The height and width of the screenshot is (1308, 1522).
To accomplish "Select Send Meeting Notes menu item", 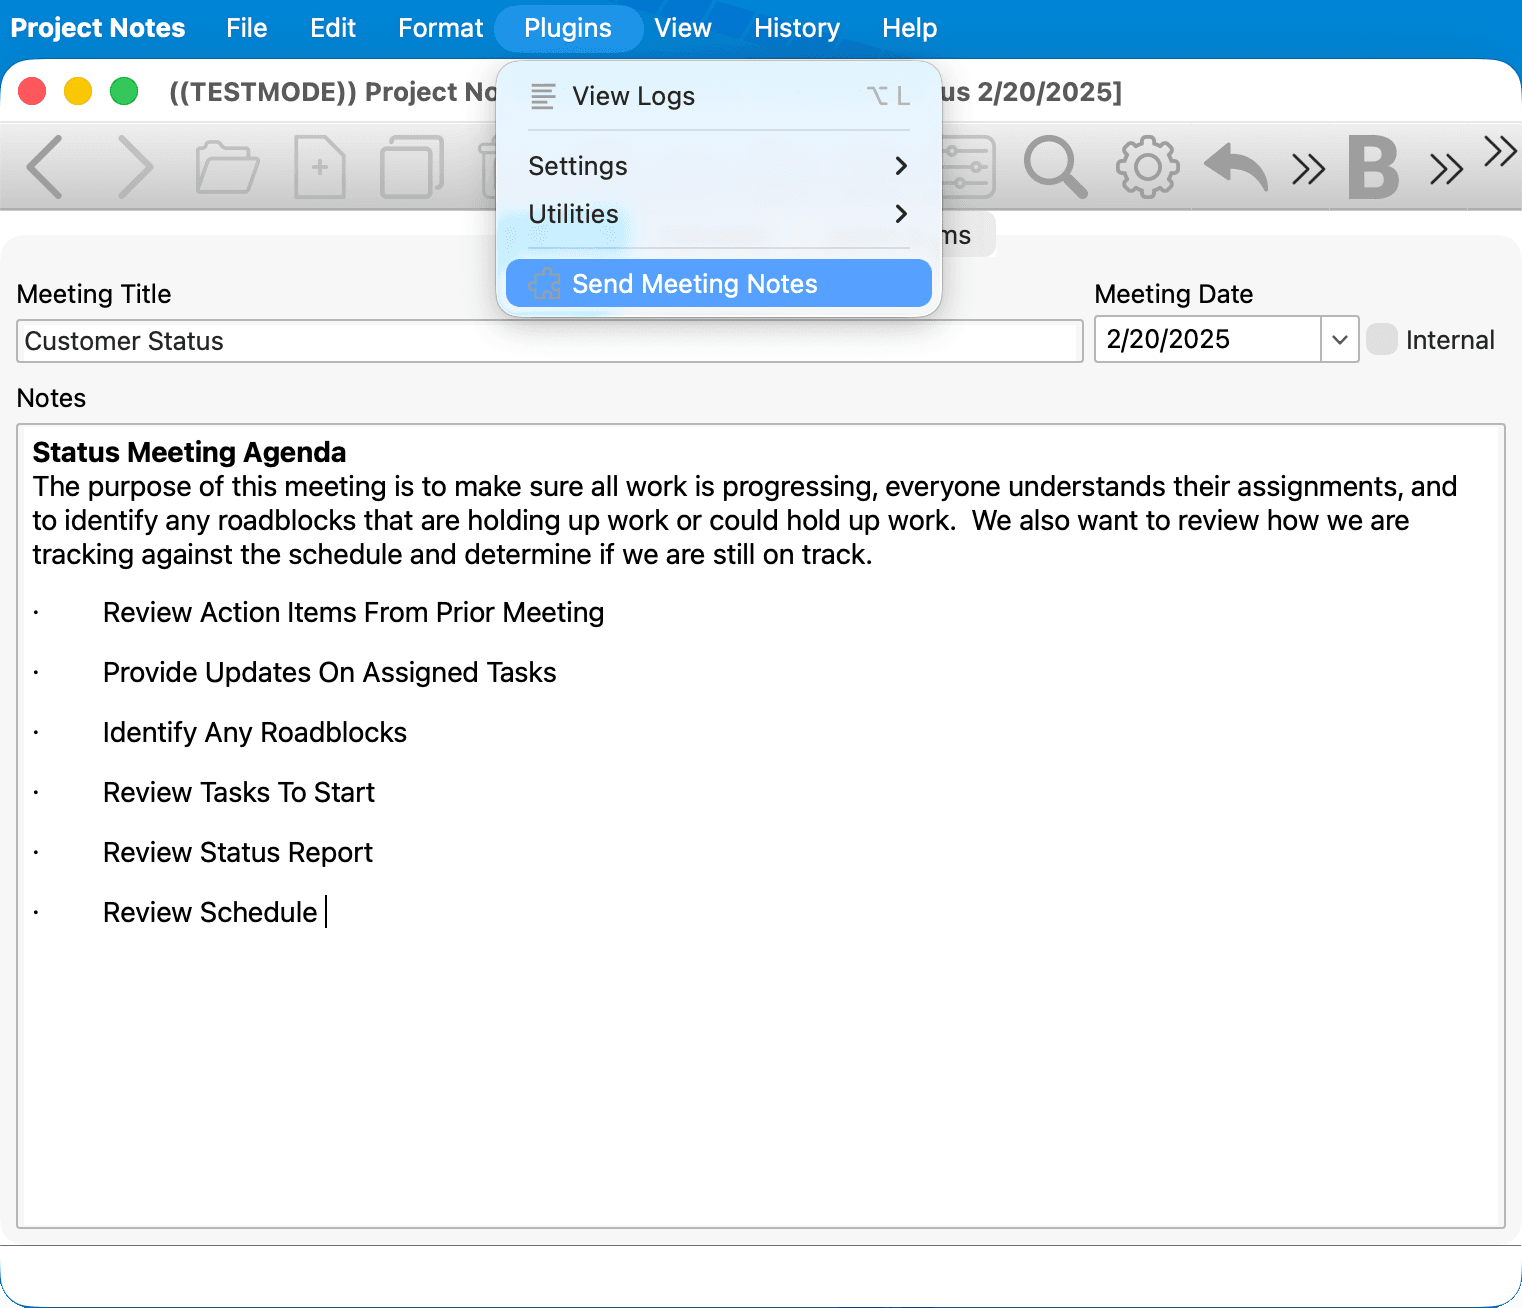I will coord(719,284).
